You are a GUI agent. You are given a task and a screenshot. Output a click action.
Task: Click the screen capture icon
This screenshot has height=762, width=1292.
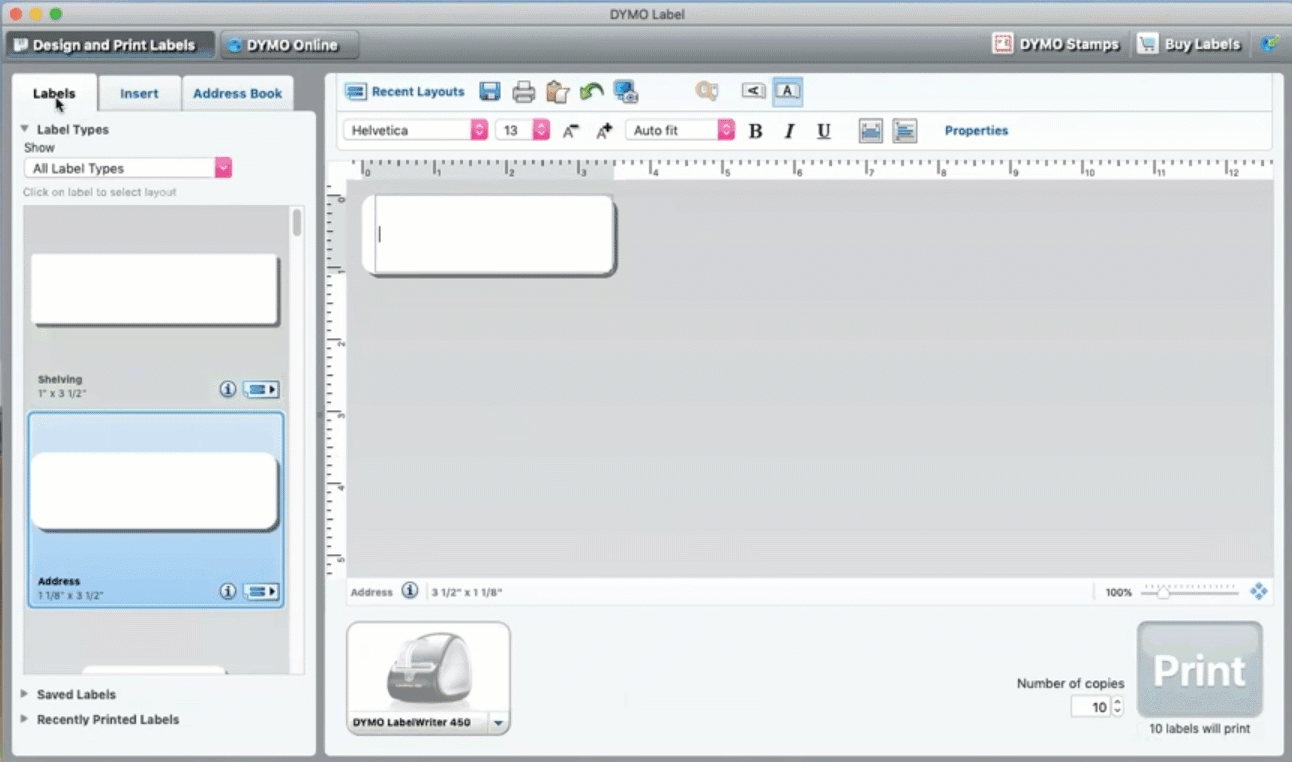(x=626, y=92)
